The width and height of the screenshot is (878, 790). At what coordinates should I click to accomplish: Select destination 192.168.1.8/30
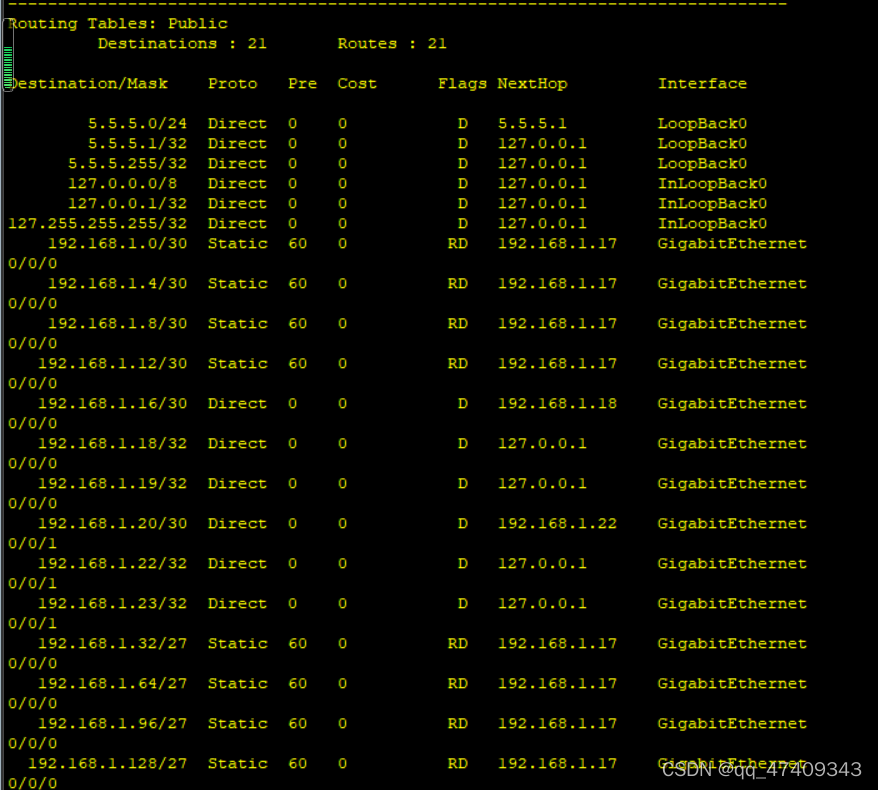pos(118,324)
